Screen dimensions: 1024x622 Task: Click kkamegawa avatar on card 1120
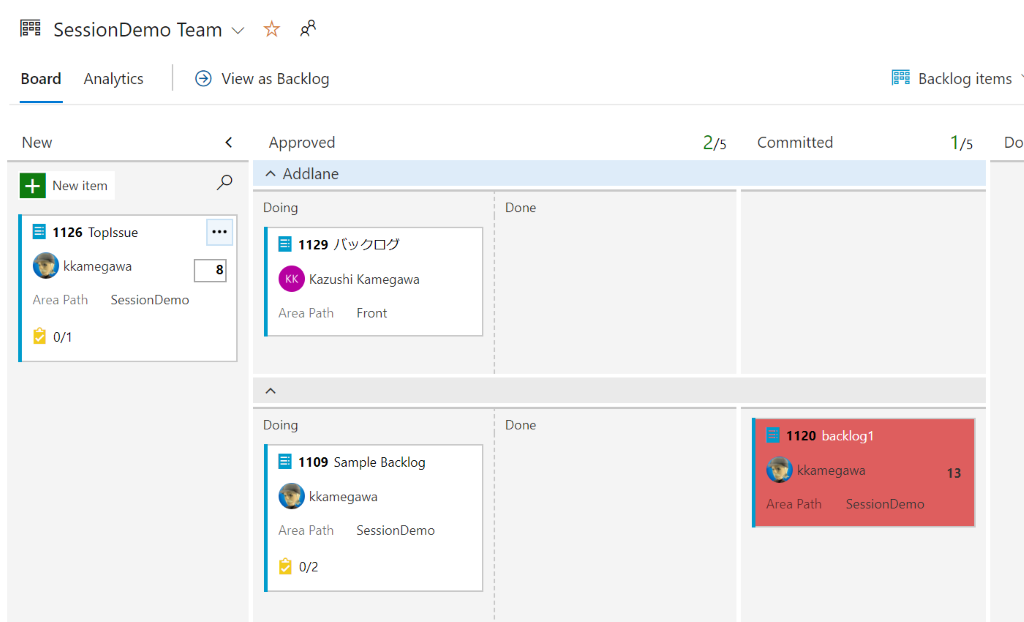779,470
